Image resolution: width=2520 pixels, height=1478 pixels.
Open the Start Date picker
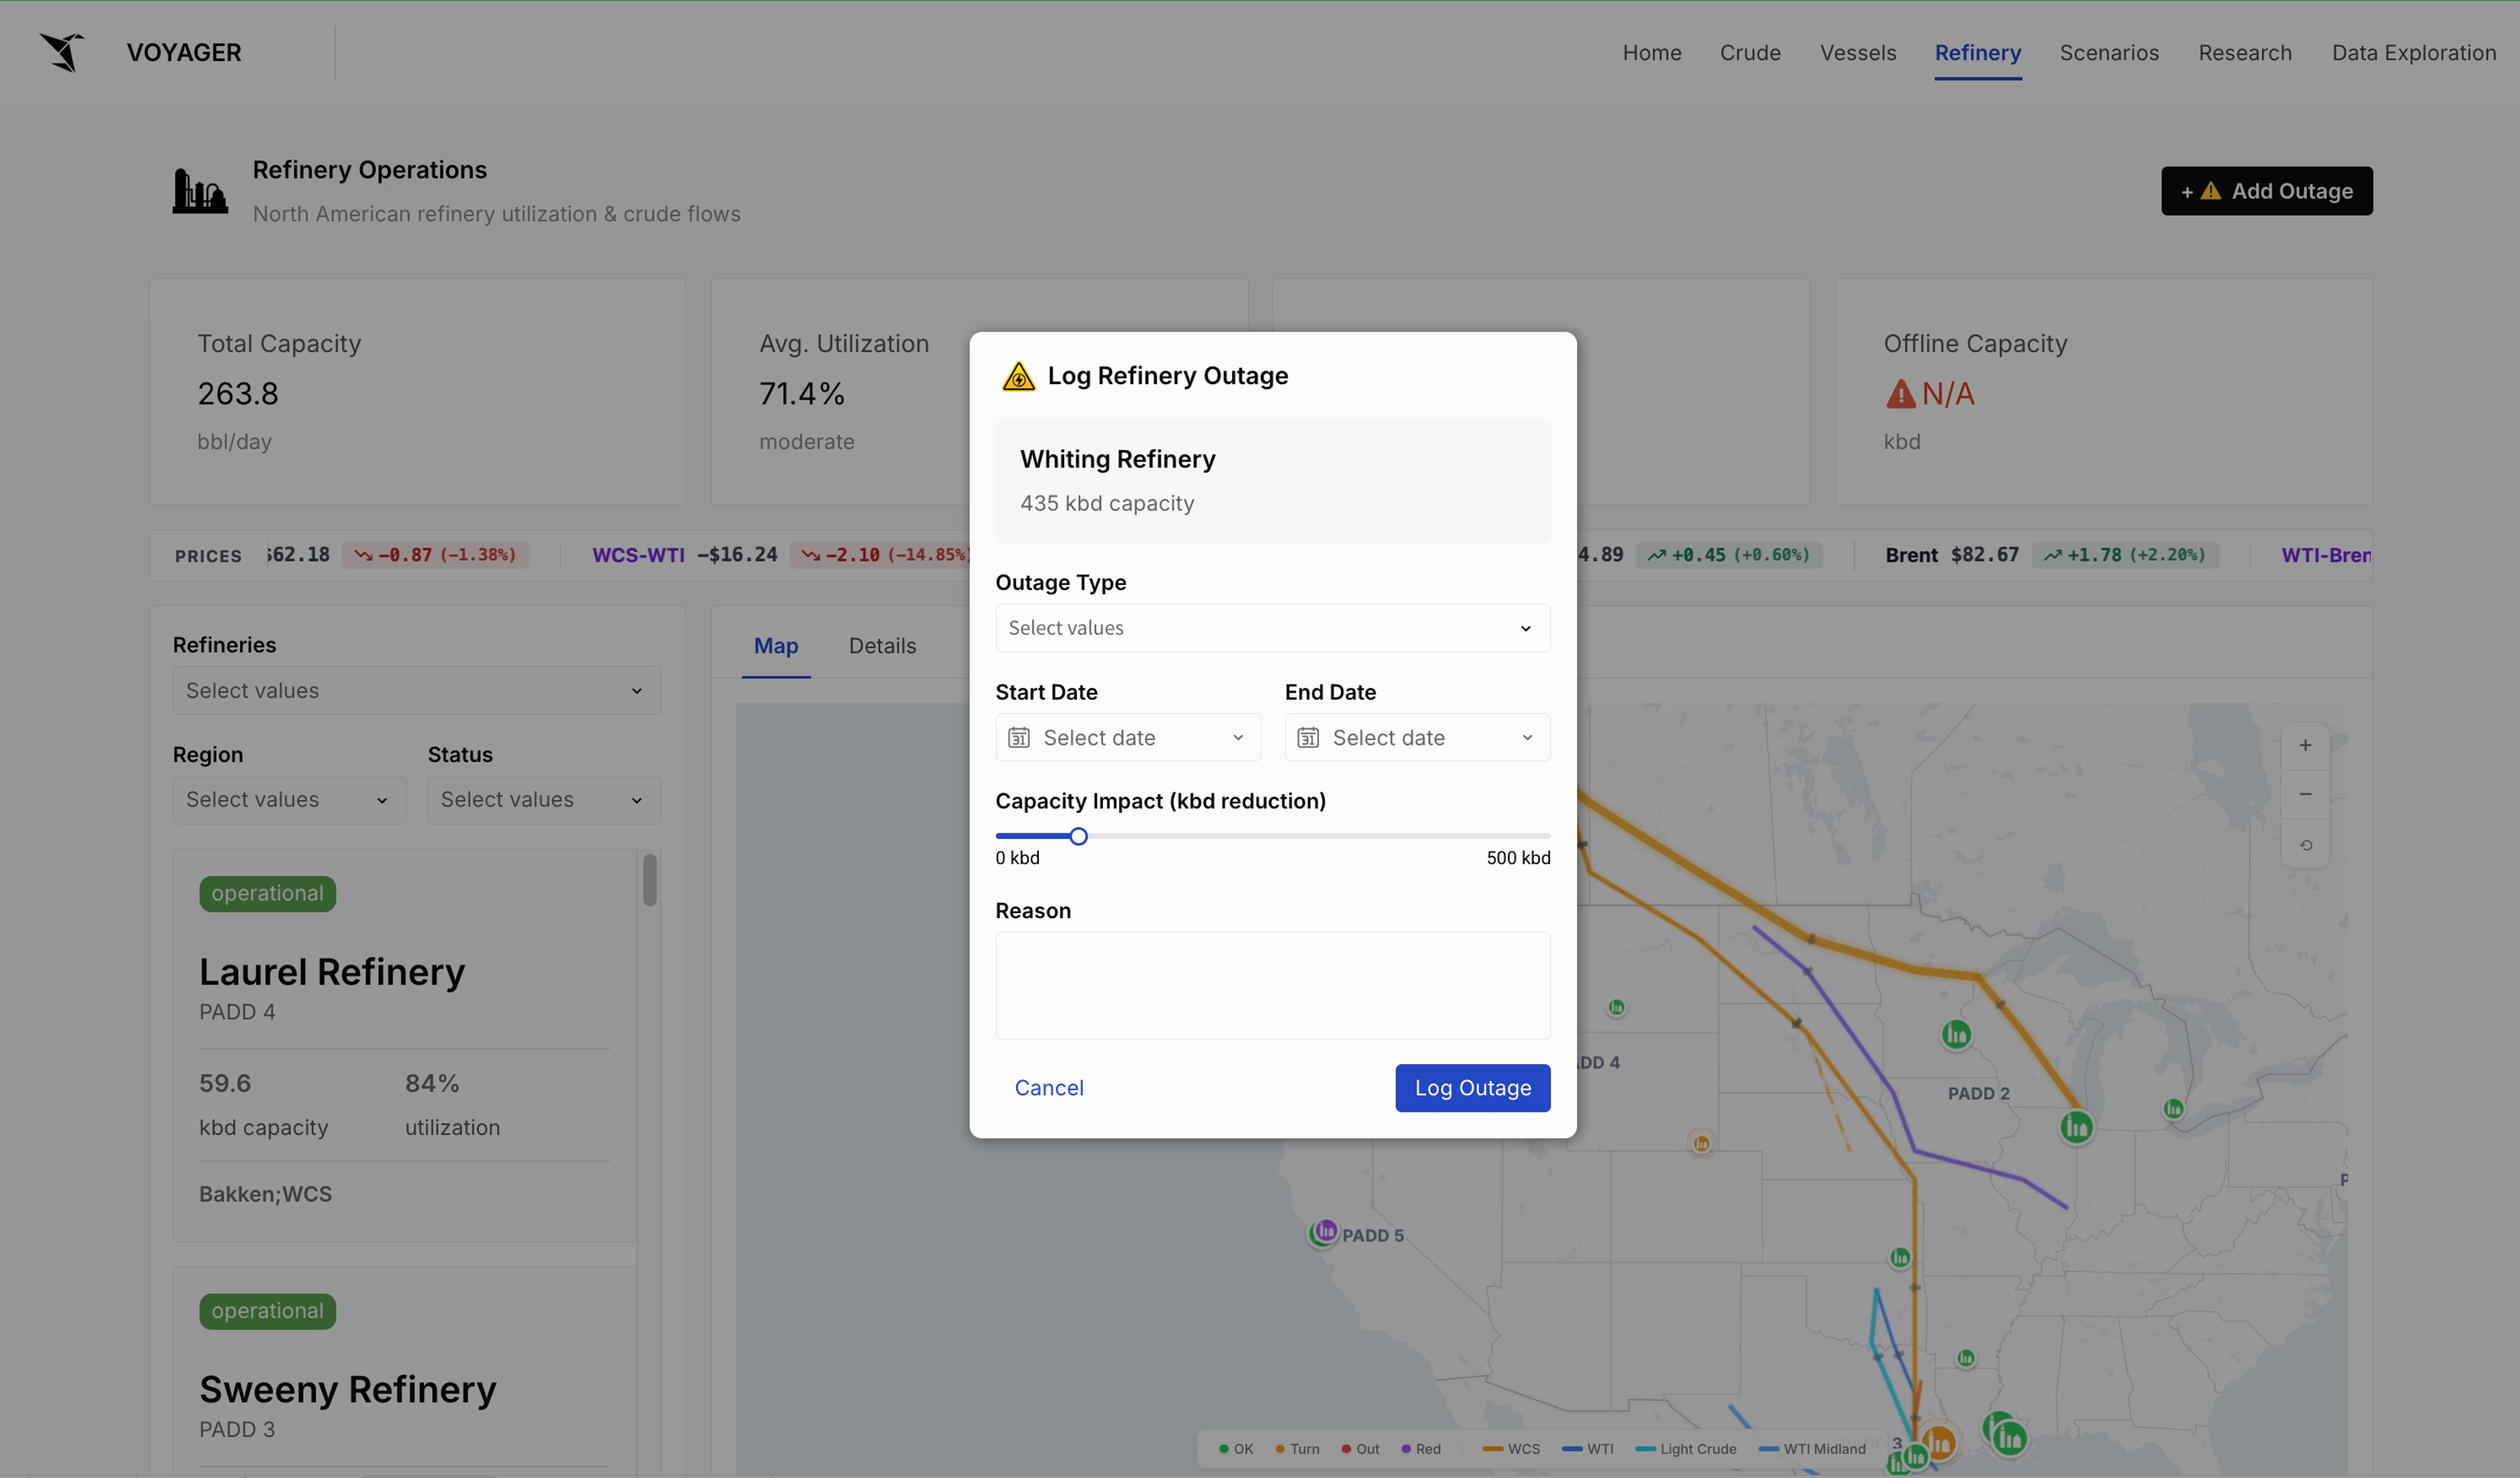1127,738
